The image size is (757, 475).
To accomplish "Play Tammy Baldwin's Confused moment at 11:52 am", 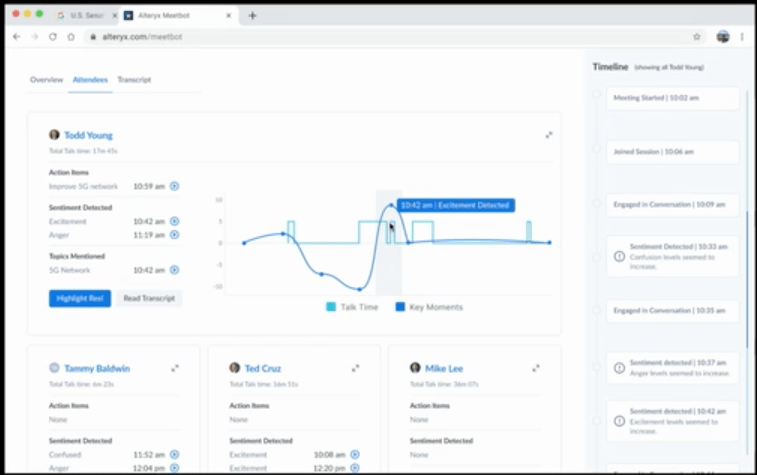I will pyautogui.click(x=174, y=454).
